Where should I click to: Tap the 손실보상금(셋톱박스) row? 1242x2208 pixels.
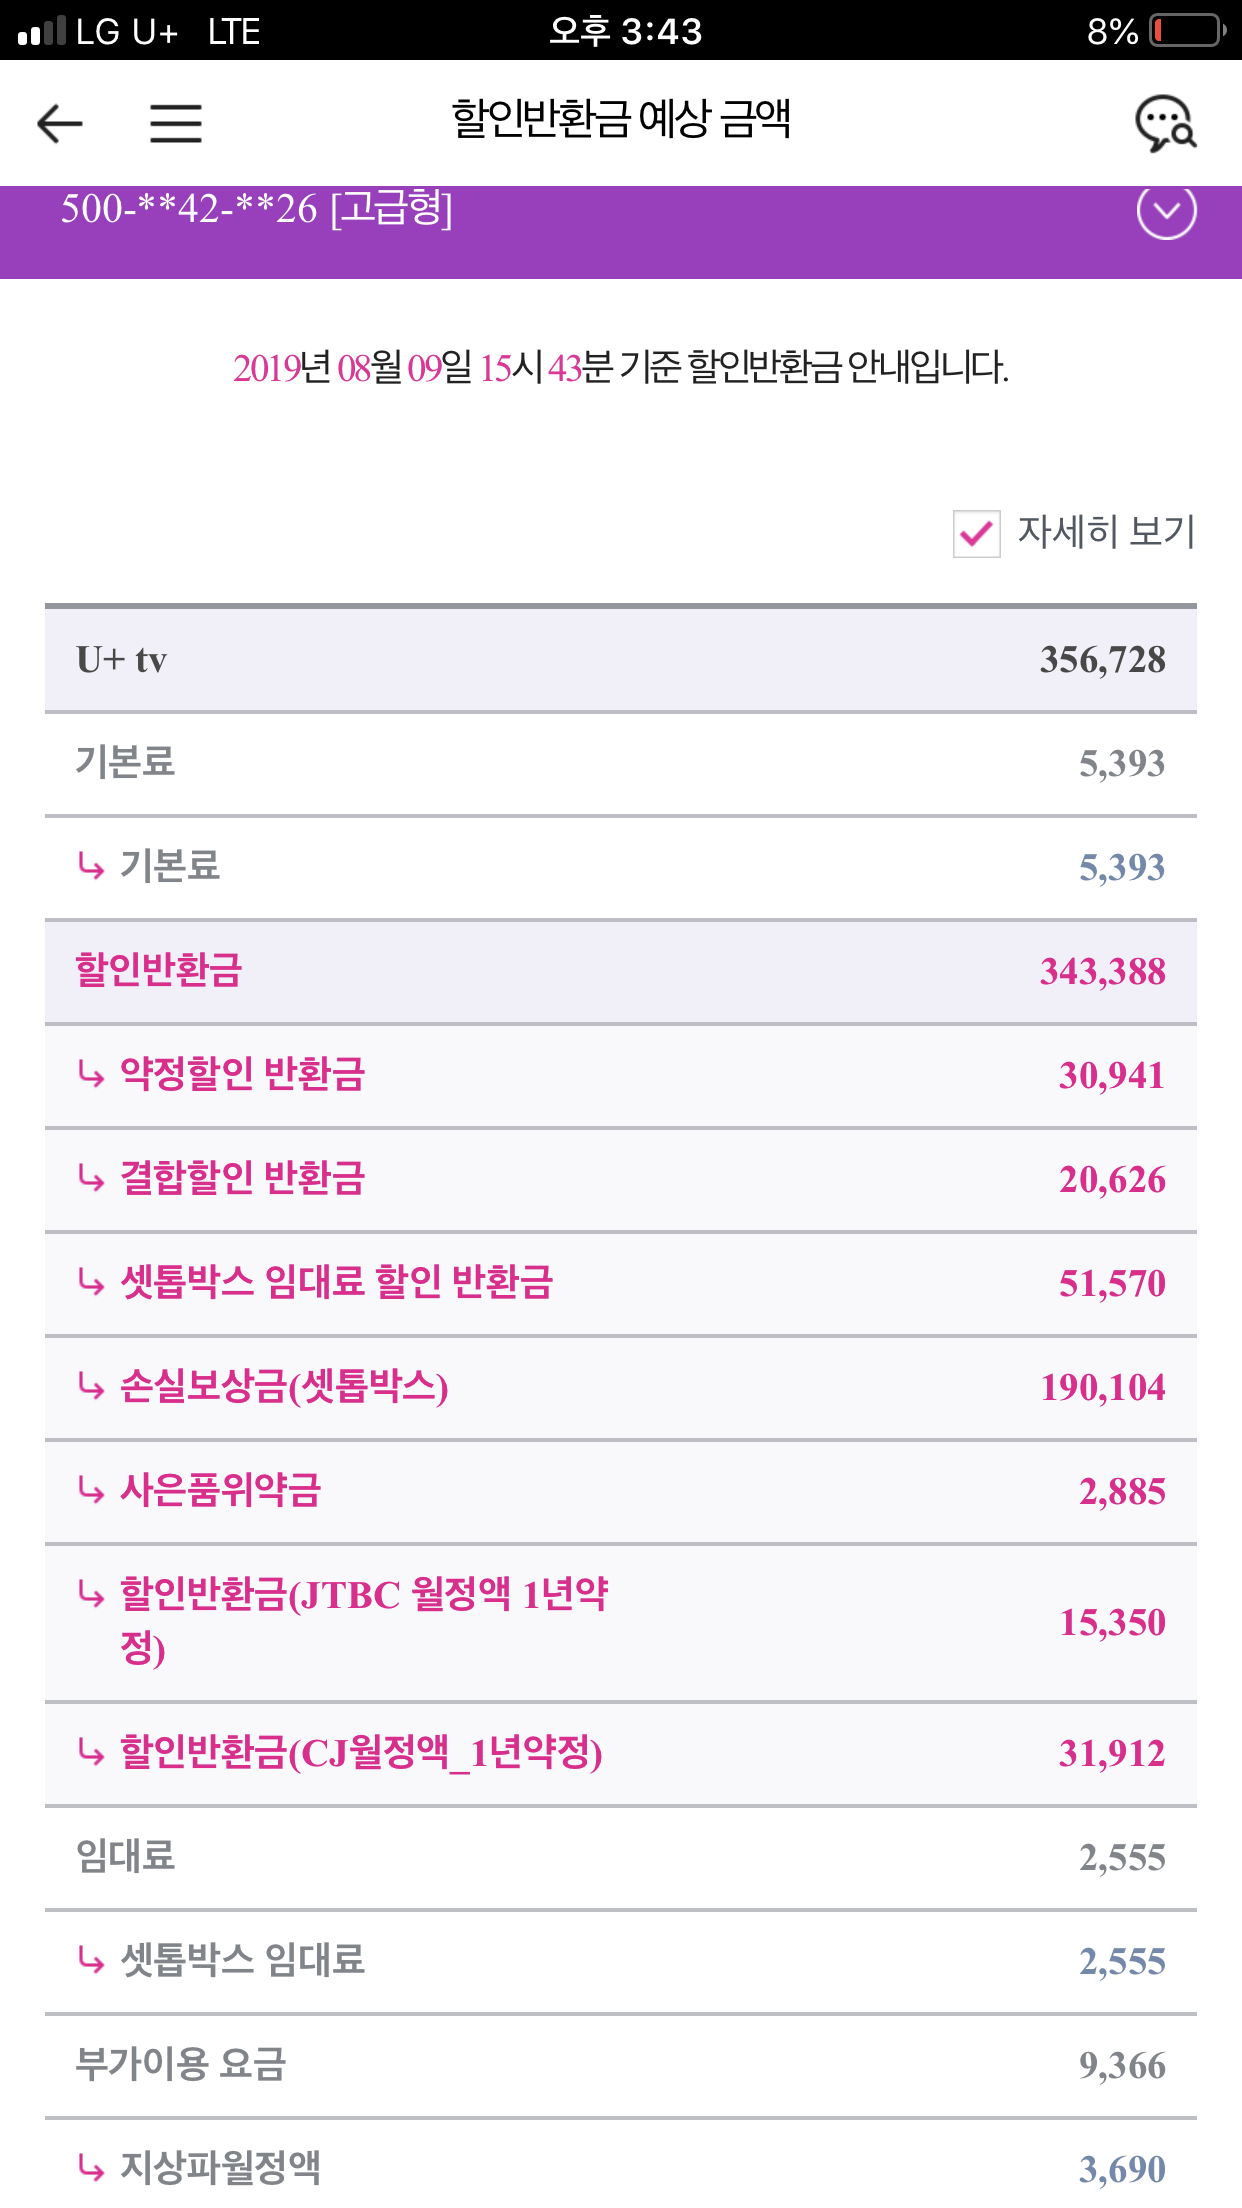coord(620,1387)
